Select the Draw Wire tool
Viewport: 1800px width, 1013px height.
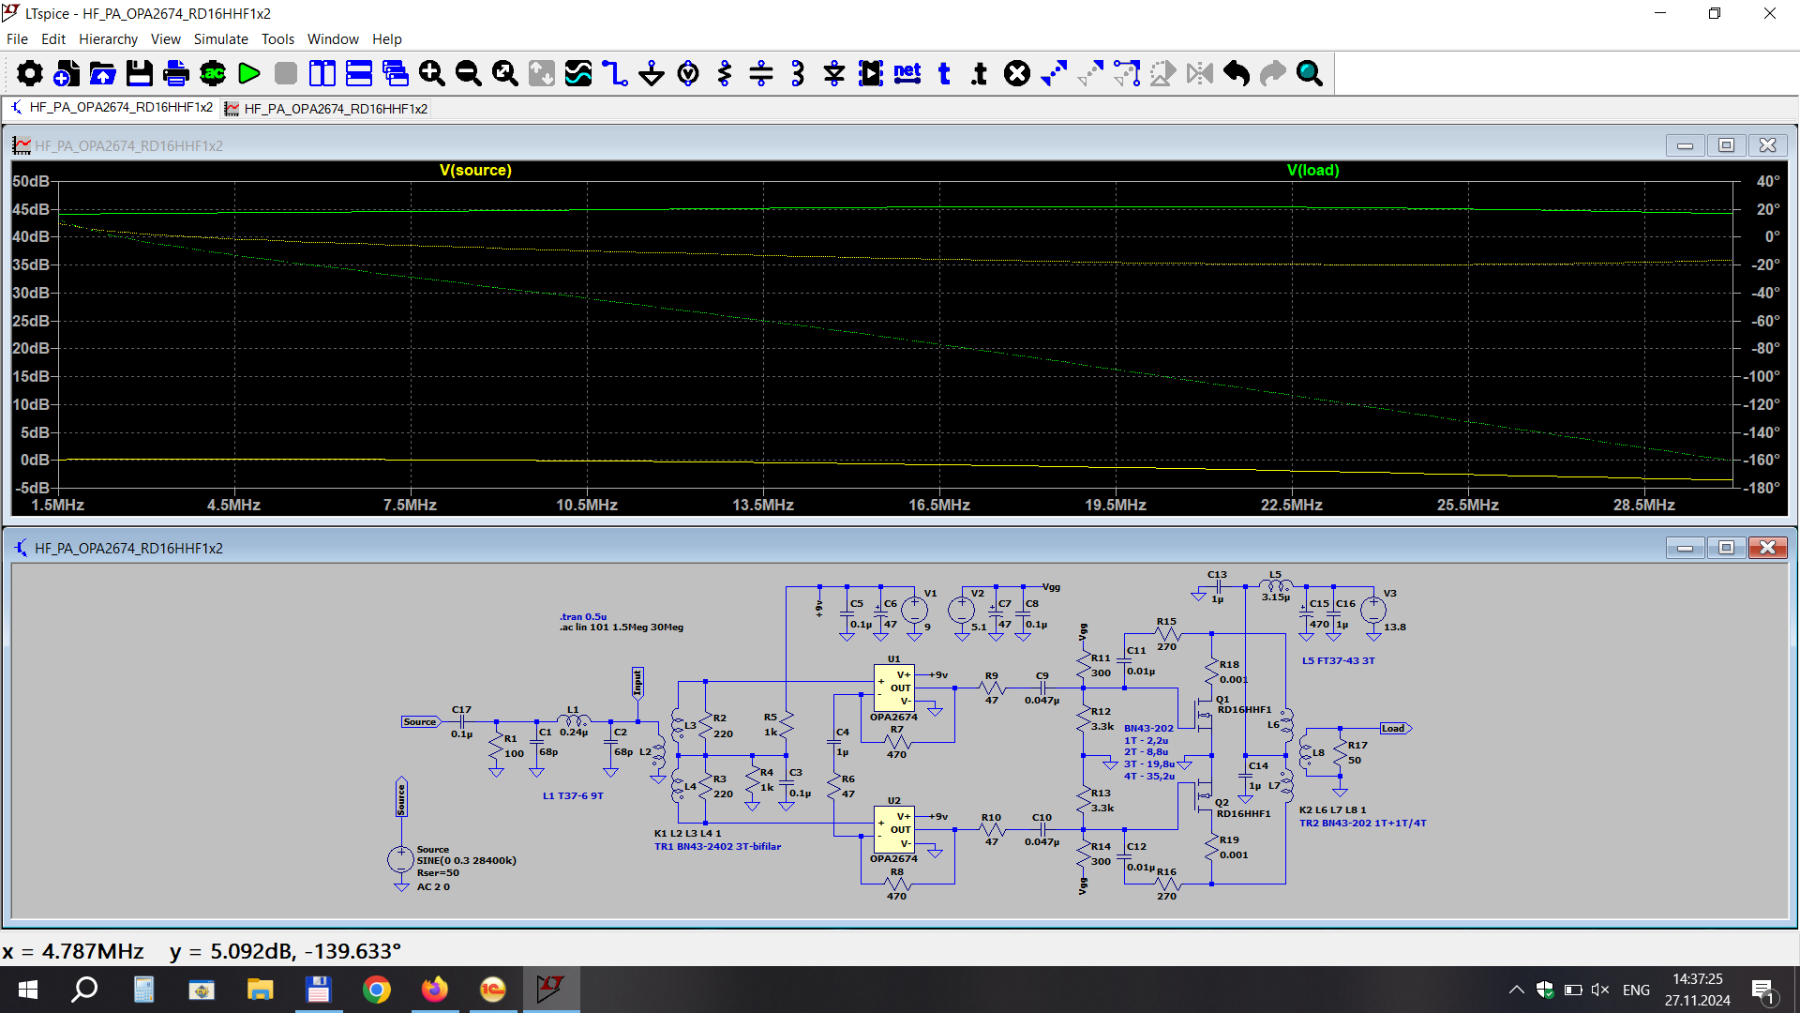pos(615,73)
